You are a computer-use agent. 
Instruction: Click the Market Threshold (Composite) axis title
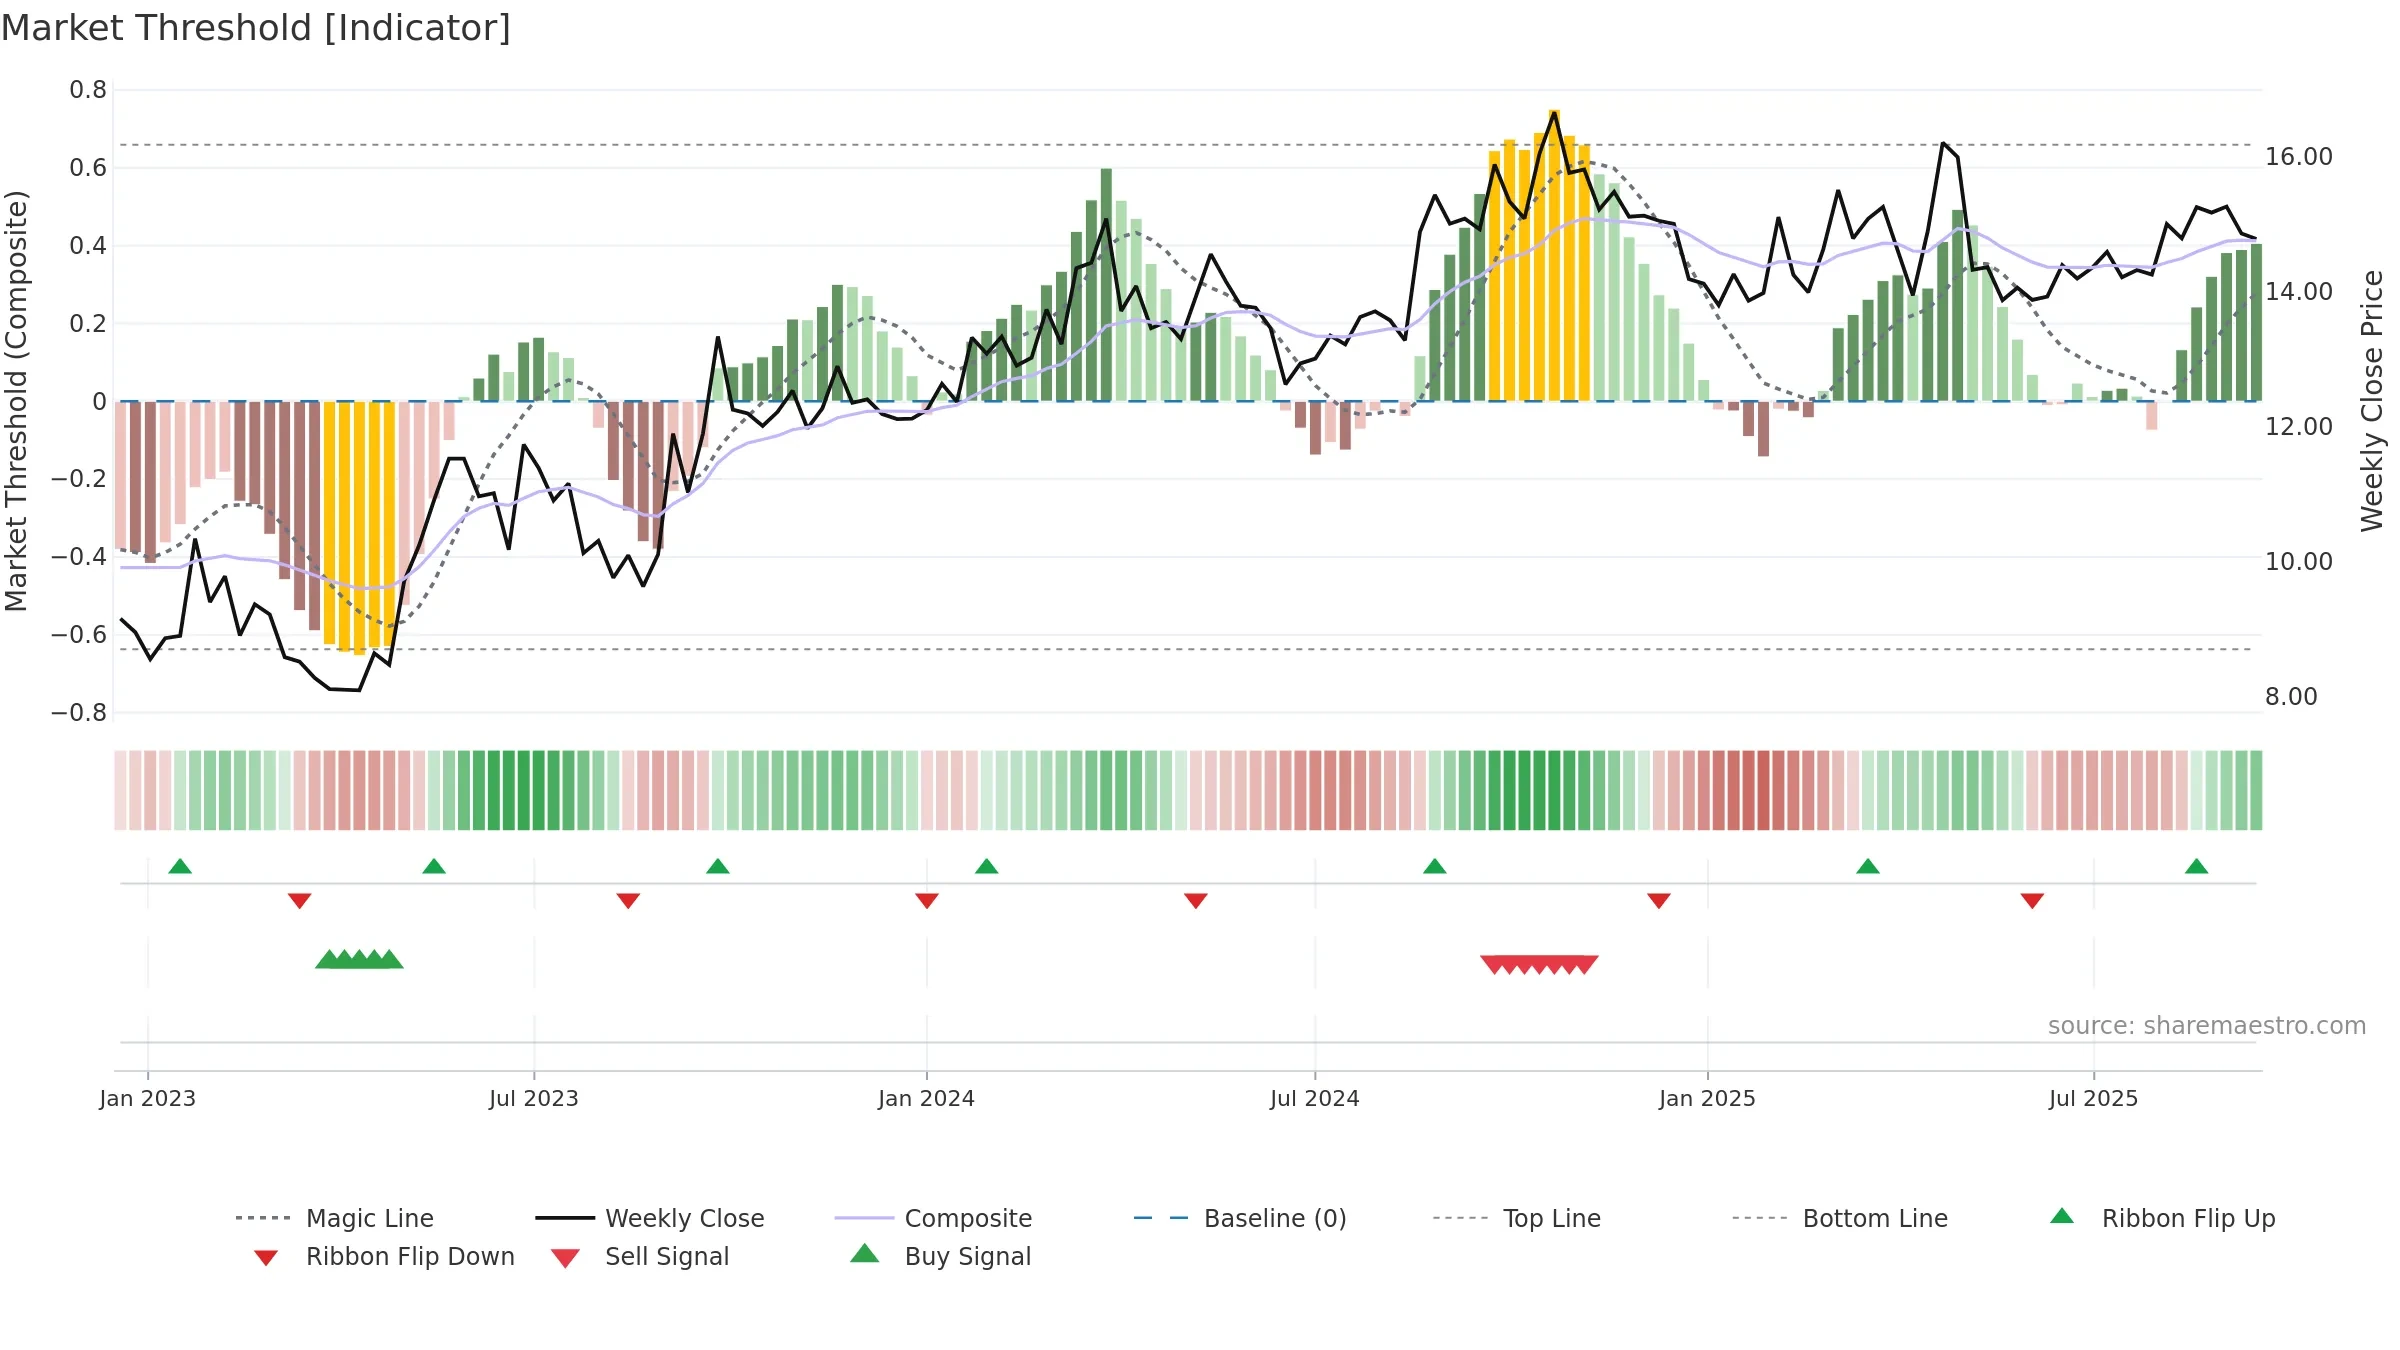point(16,400)
